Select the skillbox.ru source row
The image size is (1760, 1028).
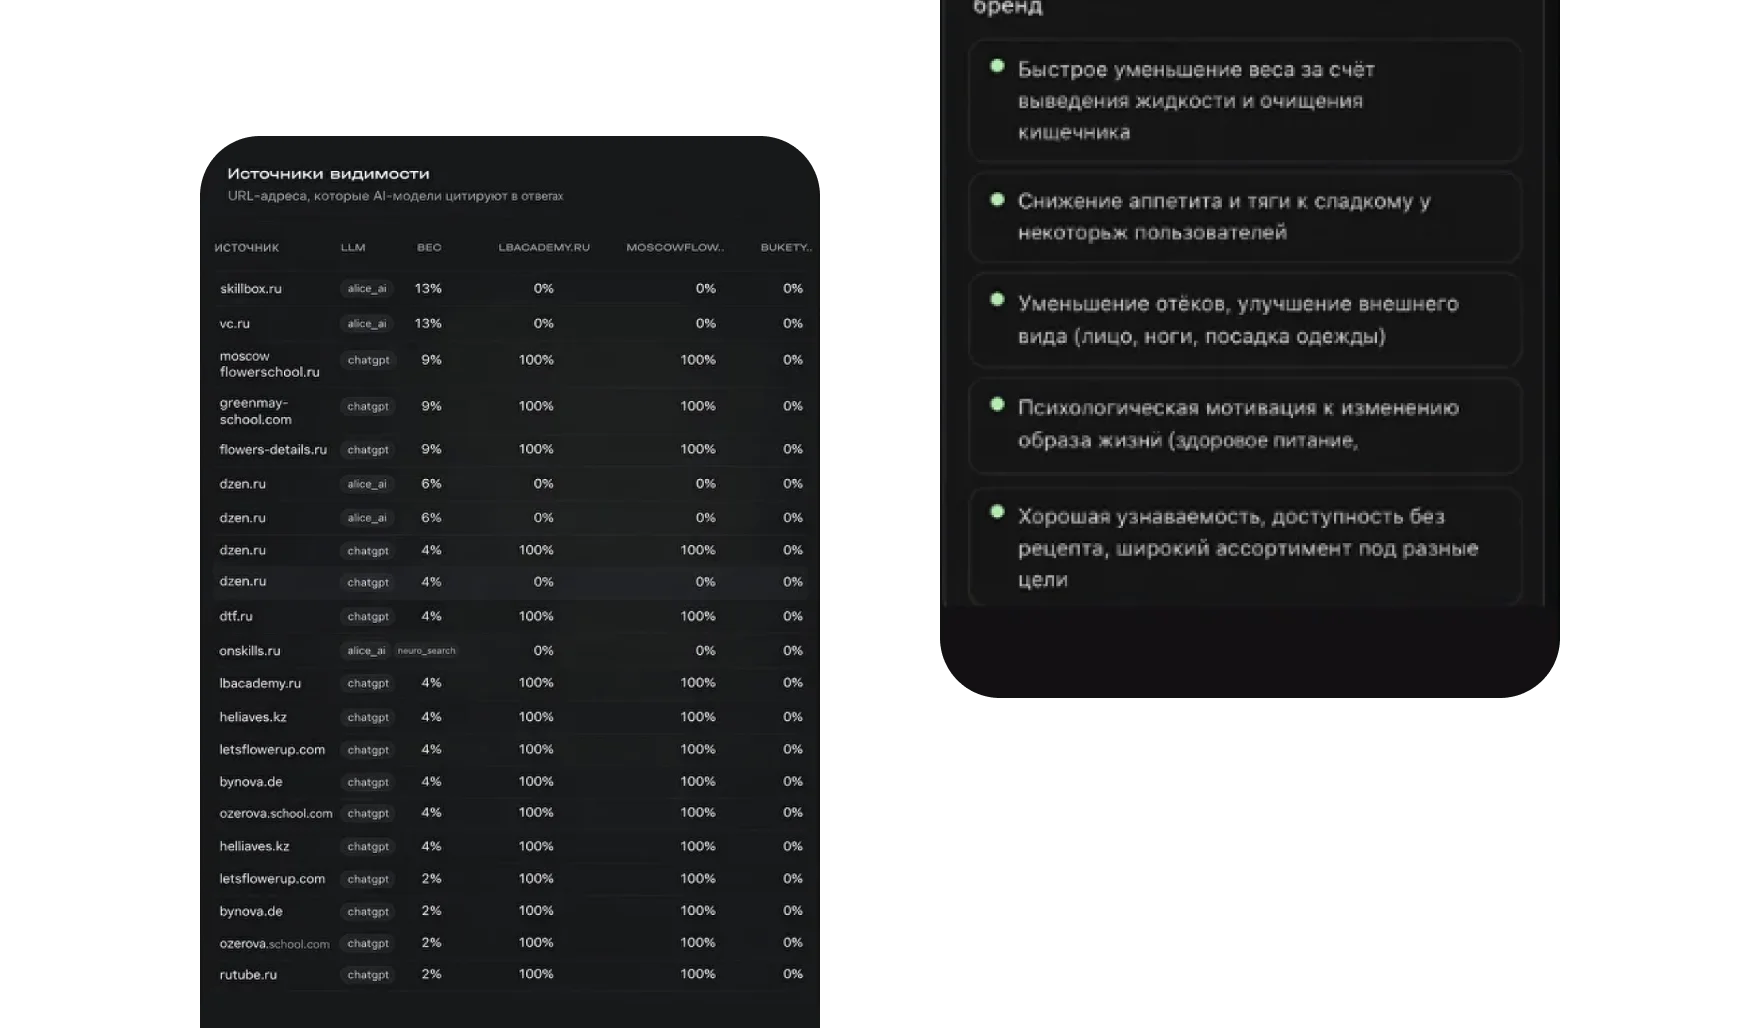(511, 289)
